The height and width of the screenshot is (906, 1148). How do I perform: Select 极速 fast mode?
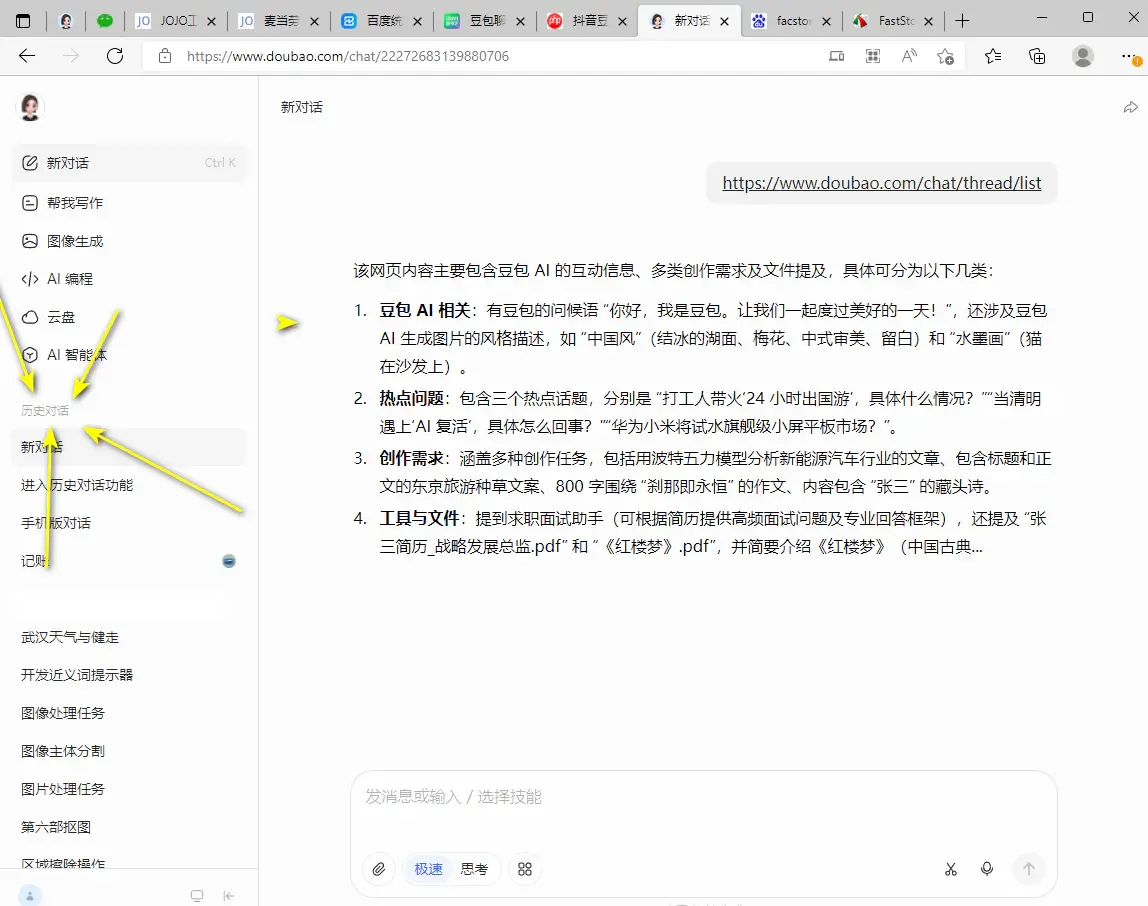[x=428, y=869]
